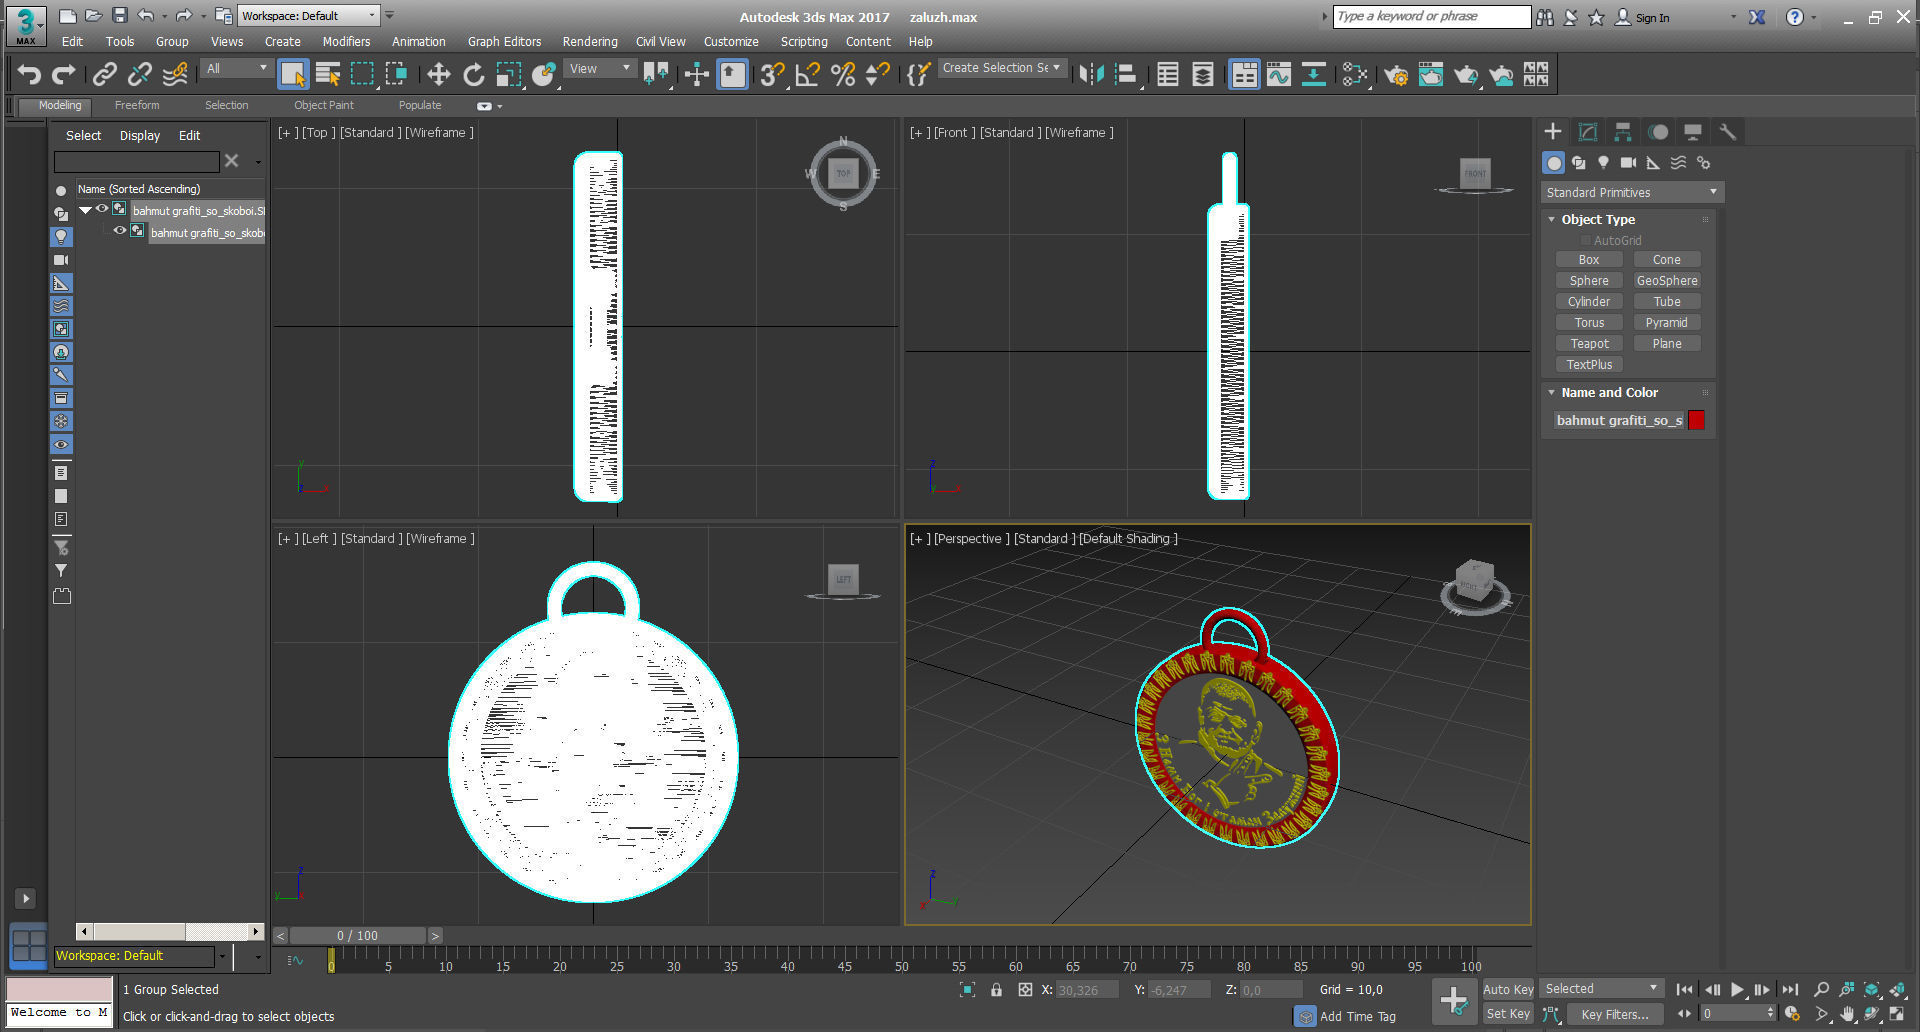Toggle the 3D Snaps button
Viewport: 1920px width, 1032px height.
(771, 74)
